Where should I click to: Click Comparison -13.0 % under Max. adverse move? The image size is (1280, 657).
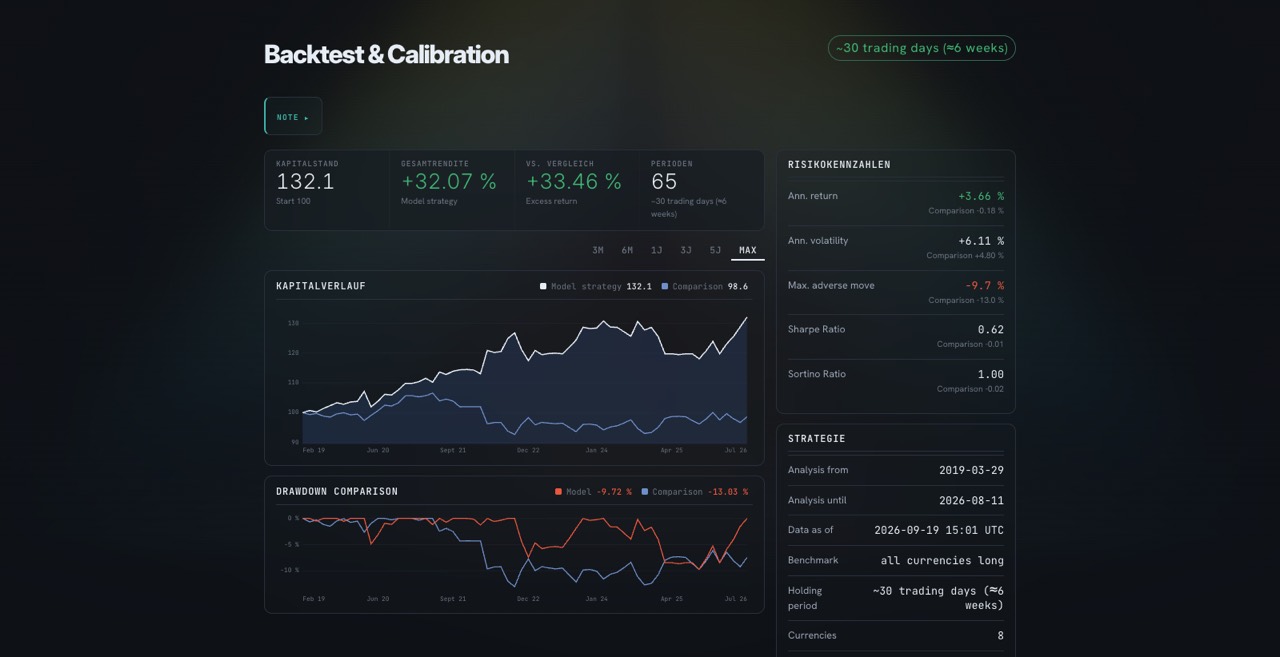click(x=966, y=300)
